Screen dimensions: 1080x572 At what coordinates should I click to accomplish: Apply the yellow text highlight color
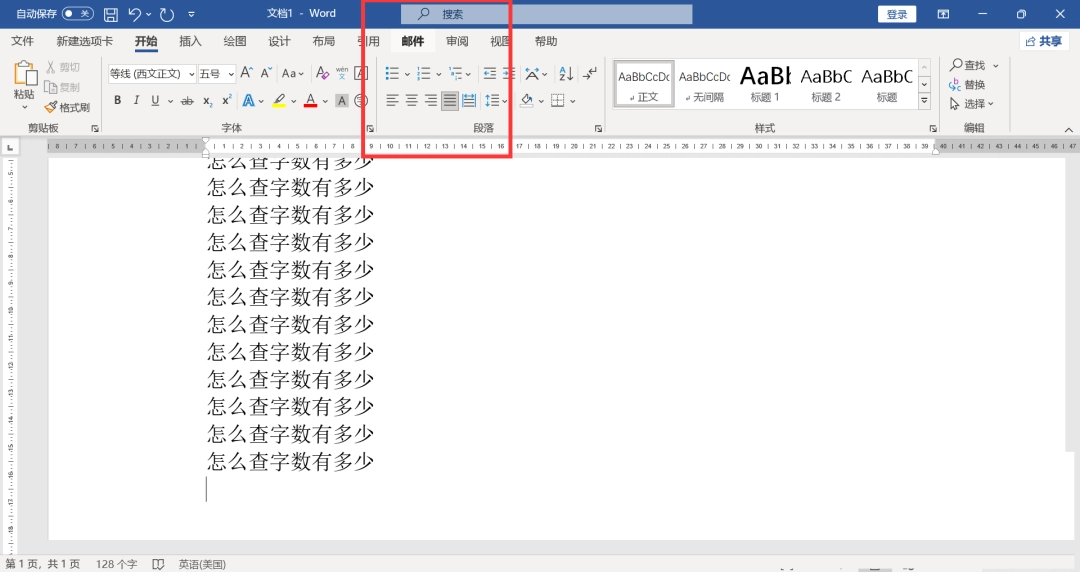279,101
